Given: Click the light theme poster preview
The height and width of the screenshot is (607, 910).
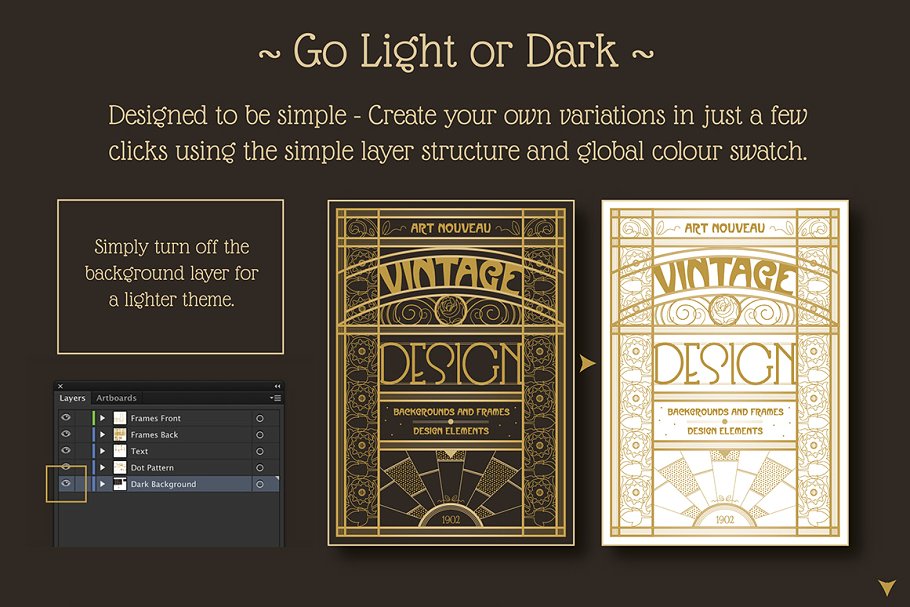Looking at the screenshot, I should click(724, 373).
